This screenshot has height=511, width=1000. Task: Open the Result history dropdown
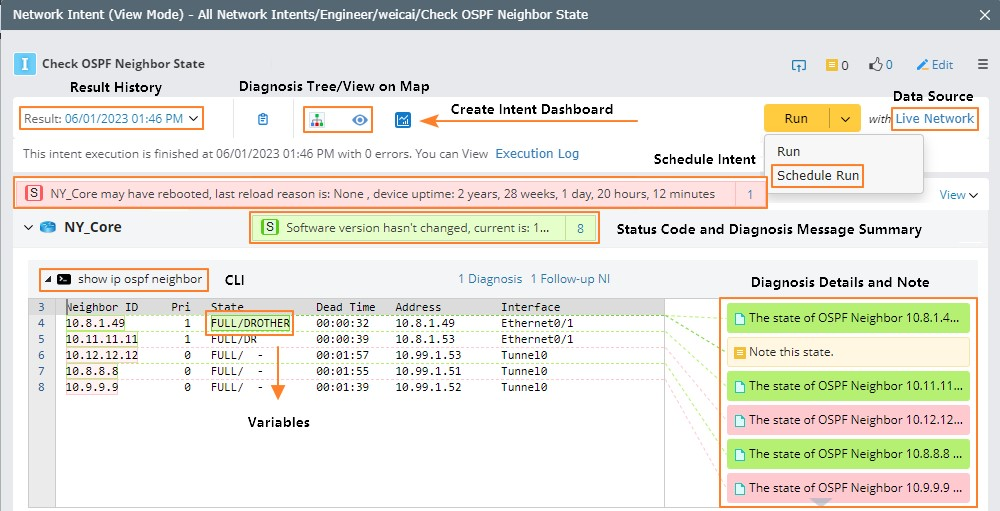coord(111,119)
